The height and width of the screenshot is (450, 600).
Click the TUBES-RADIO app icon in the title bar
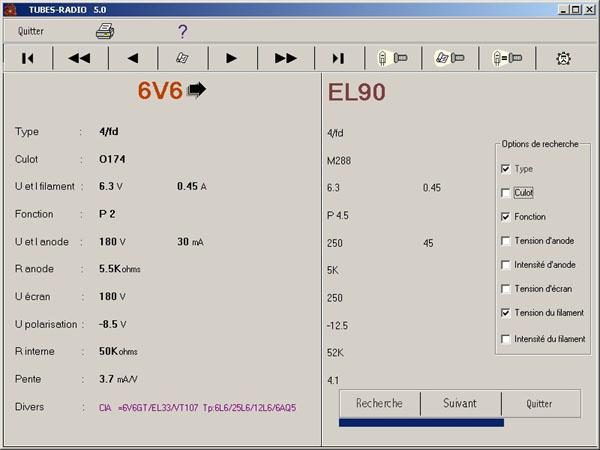point(10,9)
